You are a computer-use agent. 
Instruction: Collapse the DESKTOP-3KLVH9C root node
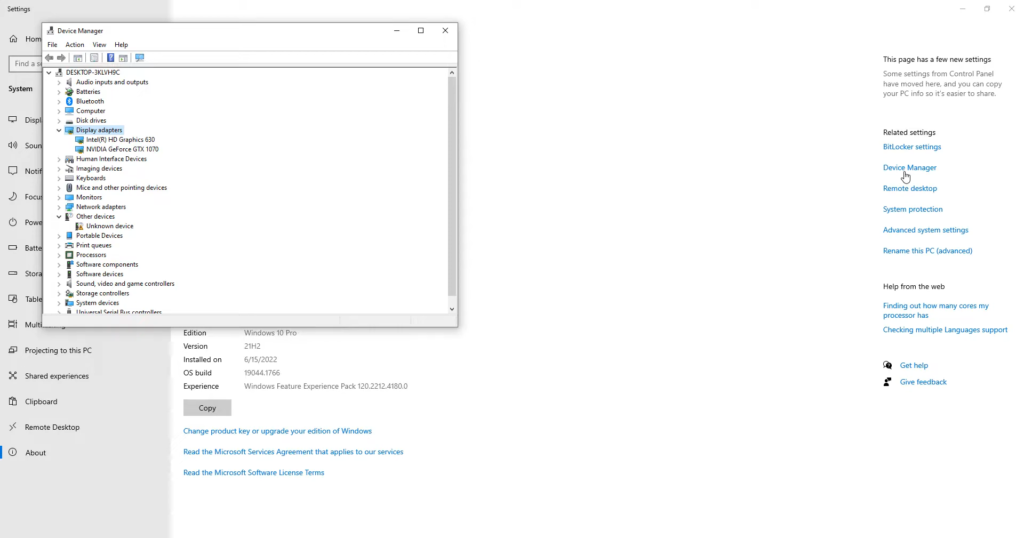[49, 72]
